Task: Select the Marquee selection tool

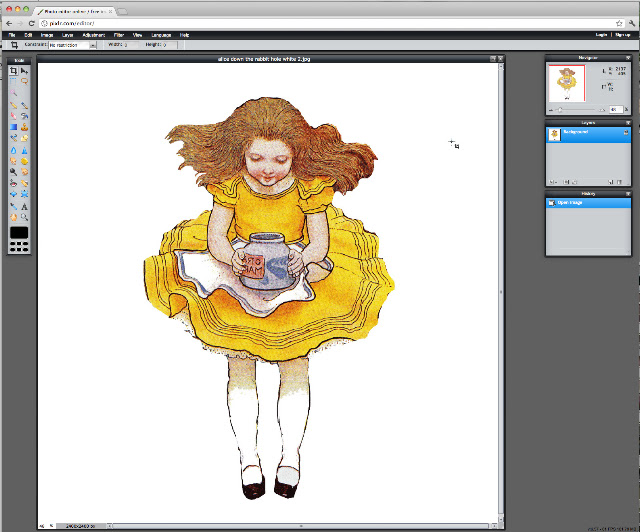Action: pos(13,81)
